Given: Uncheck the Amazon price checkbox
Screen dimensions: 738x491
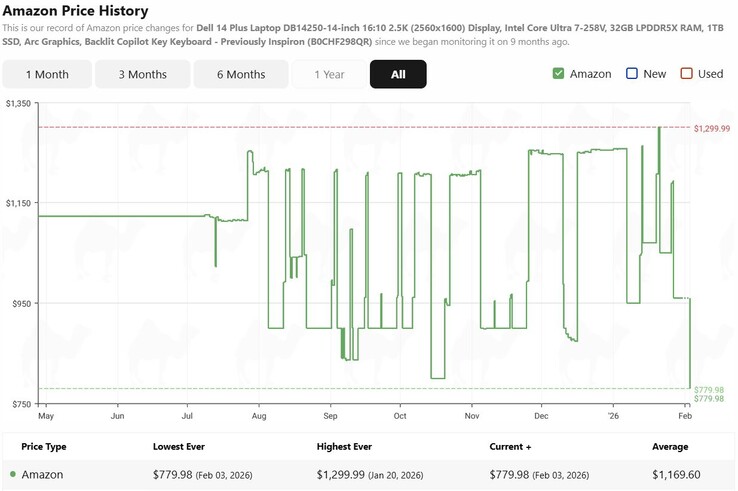Looking at the screenshot, I should [558, 73].
